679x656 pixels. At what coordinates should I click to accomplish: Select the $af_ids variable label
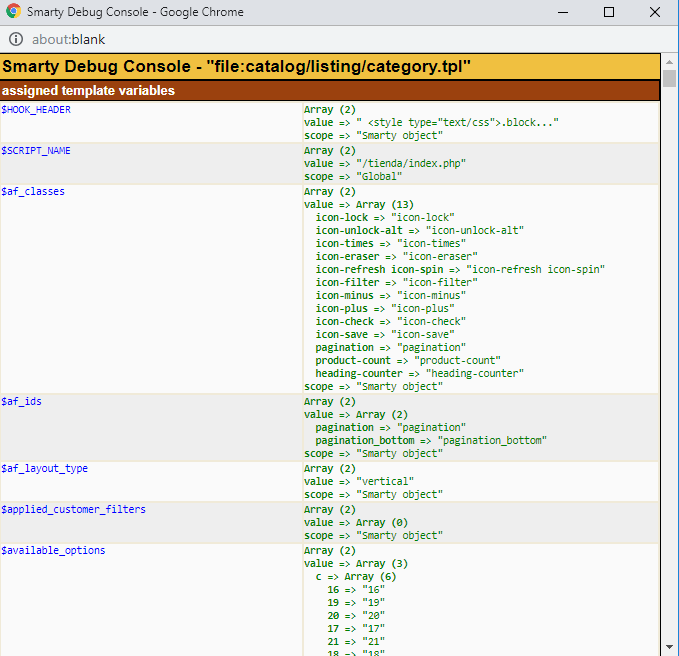[21, 400]
